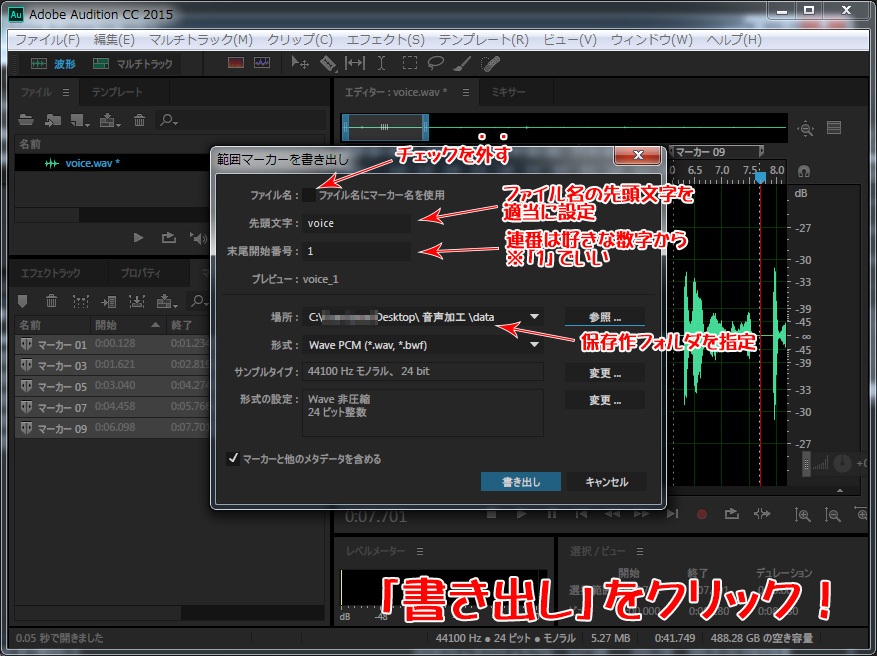
Task: Switch to the プロパティ tab
Action: [x=141, y=273]
